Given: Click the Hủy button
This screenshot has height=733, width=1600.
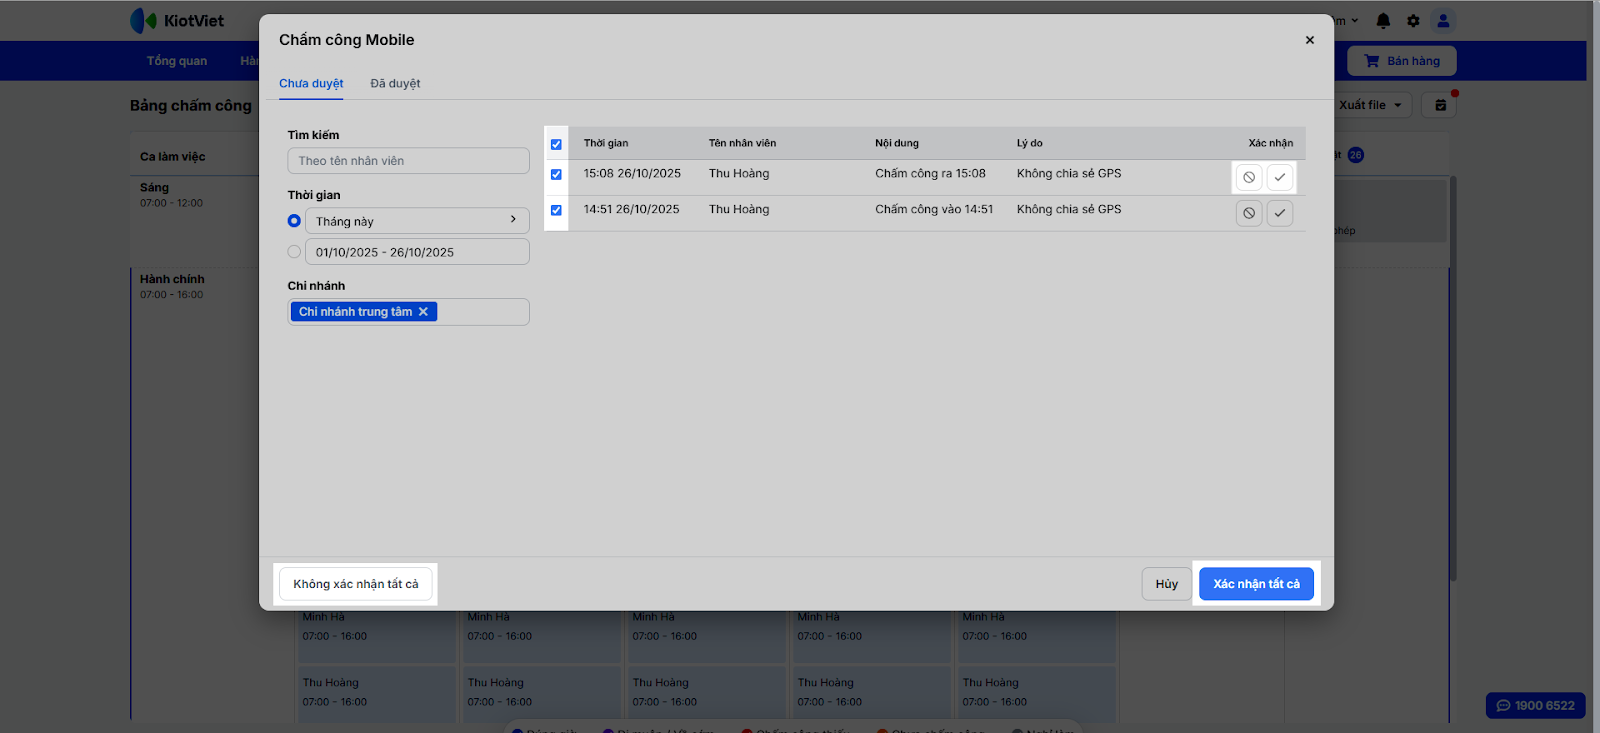Looking at the screenshot, I should click(x=1167, y=584).
